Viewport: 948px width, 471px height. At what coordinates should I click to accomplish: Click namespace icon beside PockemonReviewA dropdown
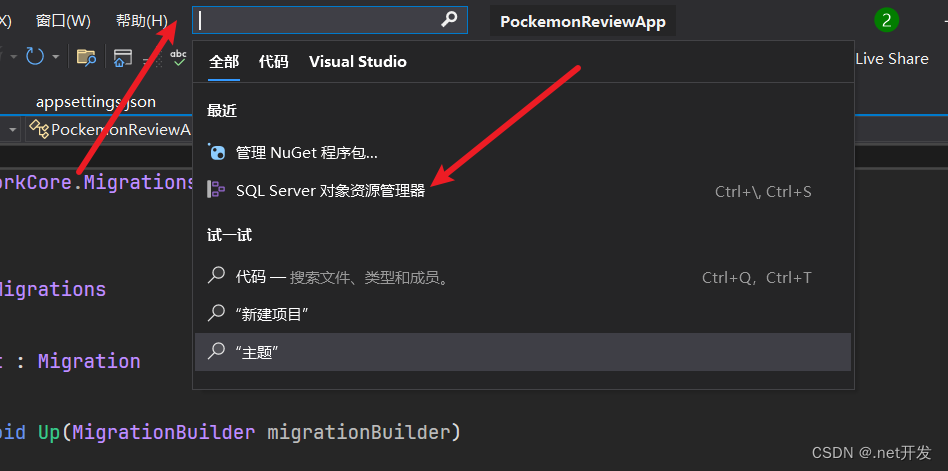[39, 129]
